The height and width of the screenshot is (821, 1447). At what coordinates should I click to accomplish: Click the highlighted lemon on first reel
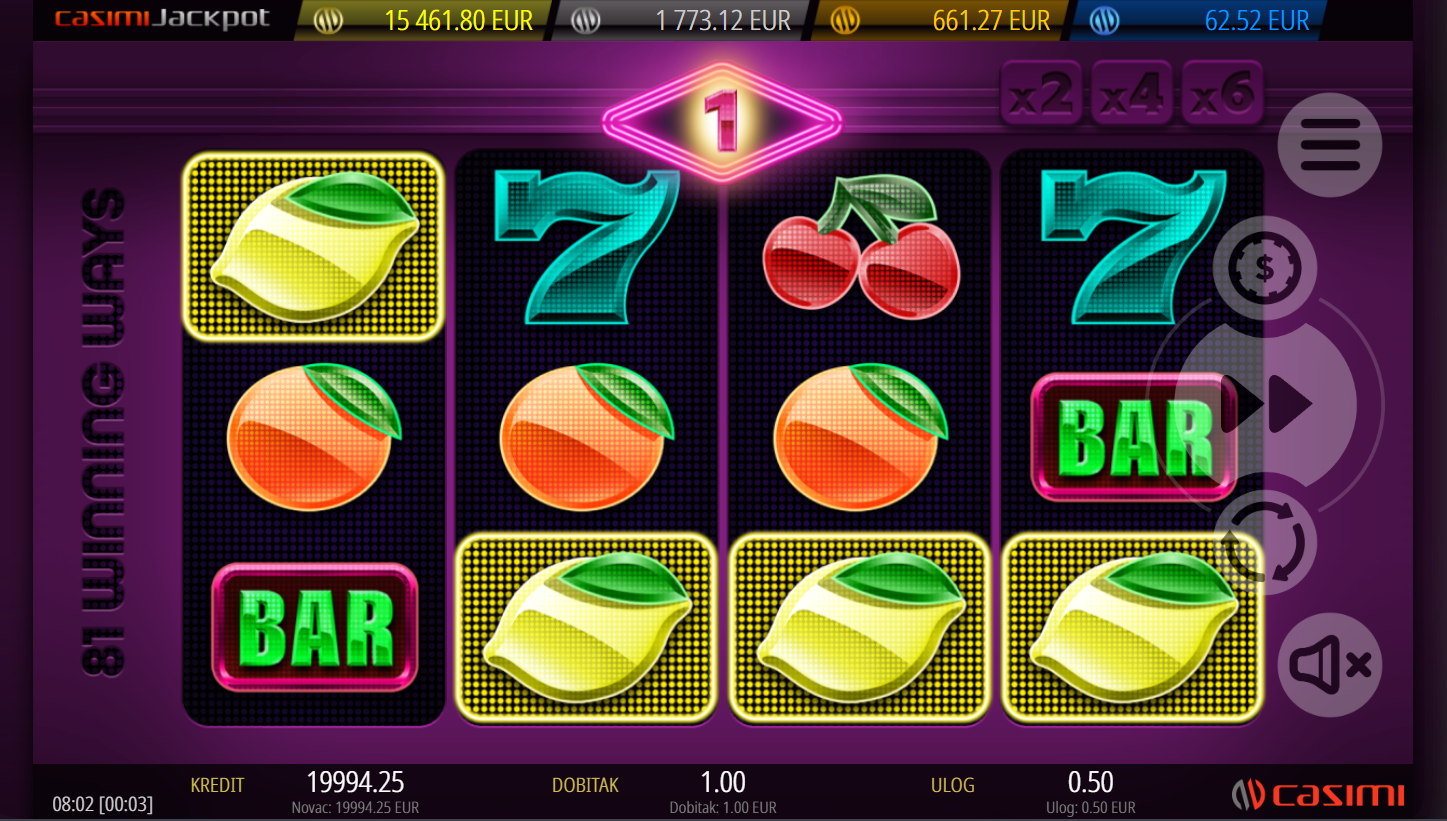(x=314, y=247)
